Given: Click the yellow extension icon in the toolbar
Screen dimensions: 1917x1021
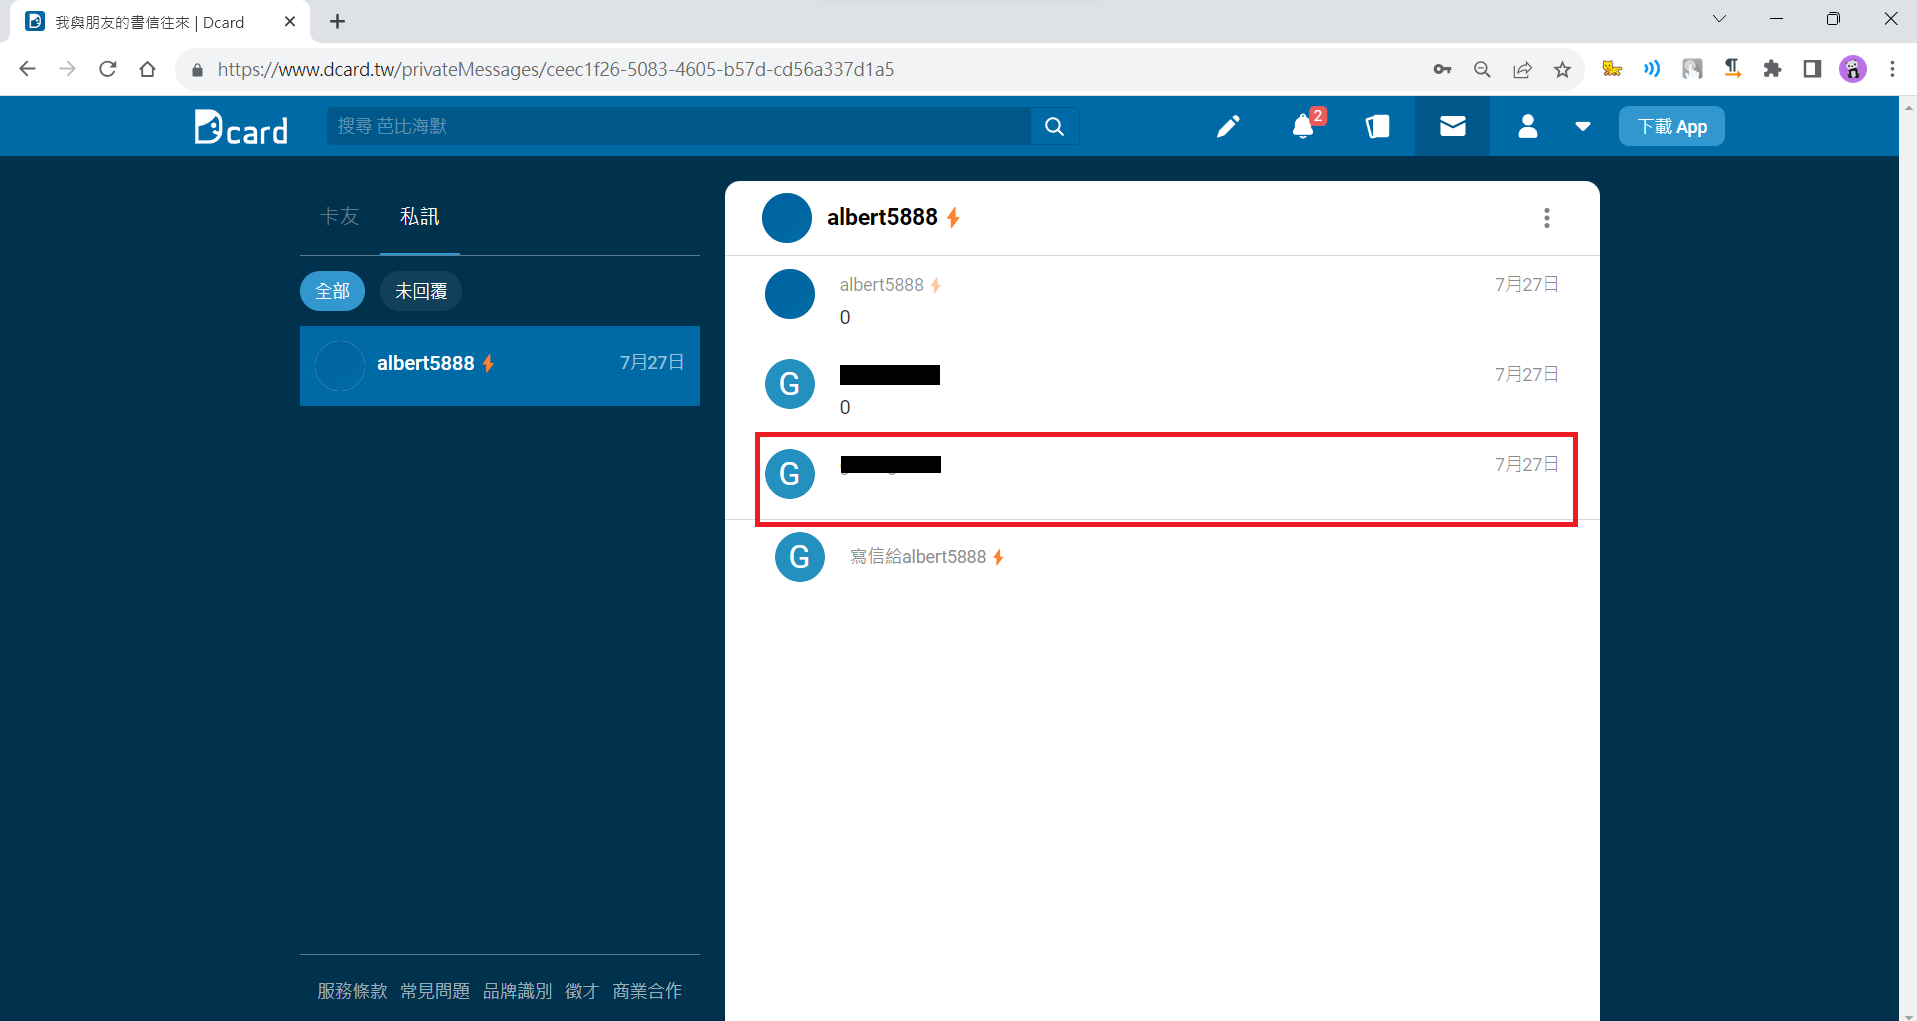Looking at the screenshot, I should pyautogui.click(x=1612, y=69).
